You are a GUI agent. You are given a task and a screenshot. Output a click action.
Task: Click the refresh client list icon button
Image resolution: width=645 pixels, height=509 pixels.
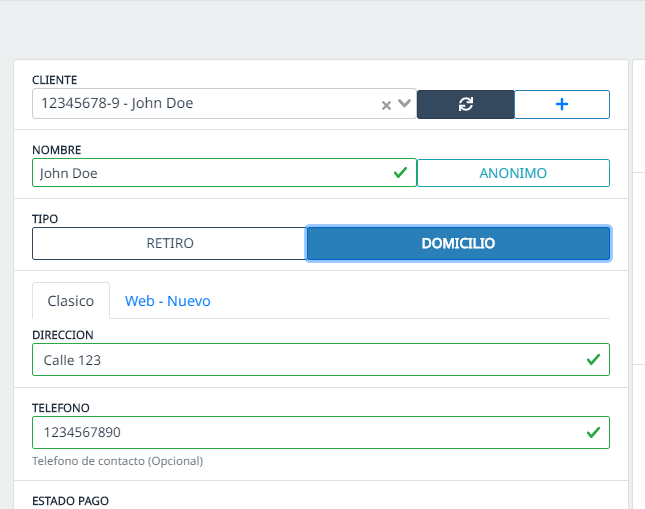465,104
